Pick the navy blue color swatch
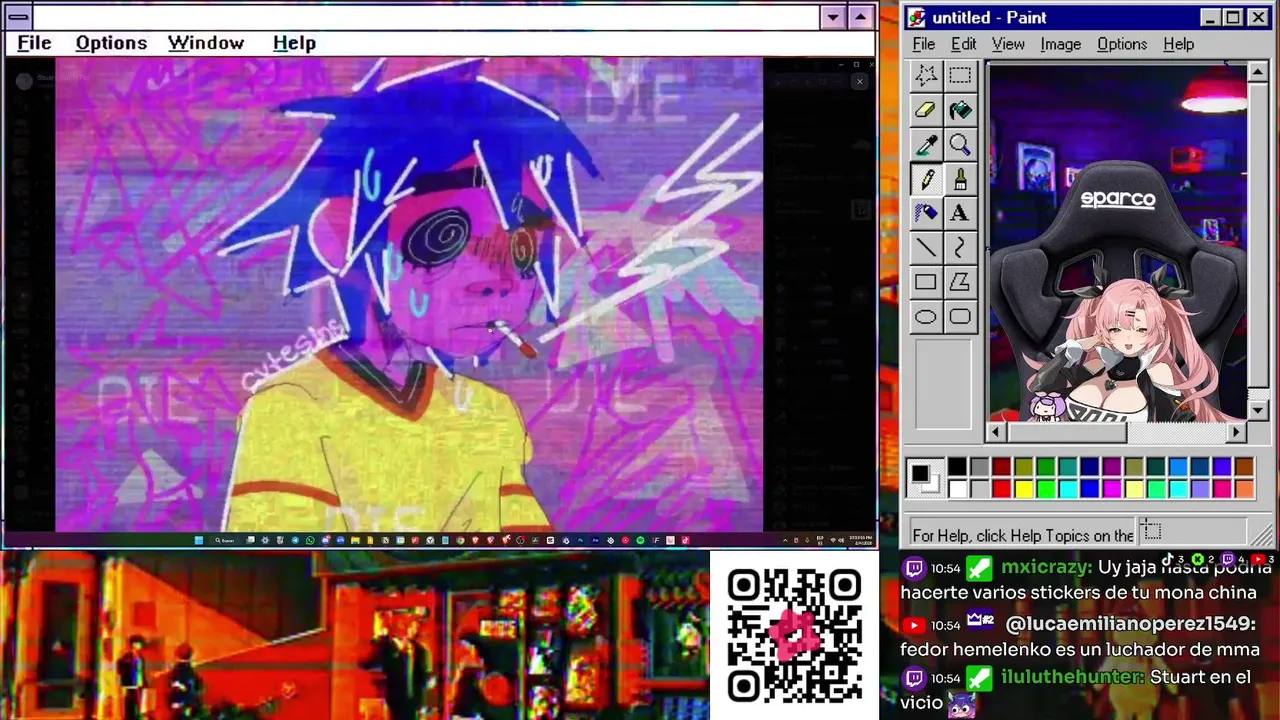 tap(1089, 467)
